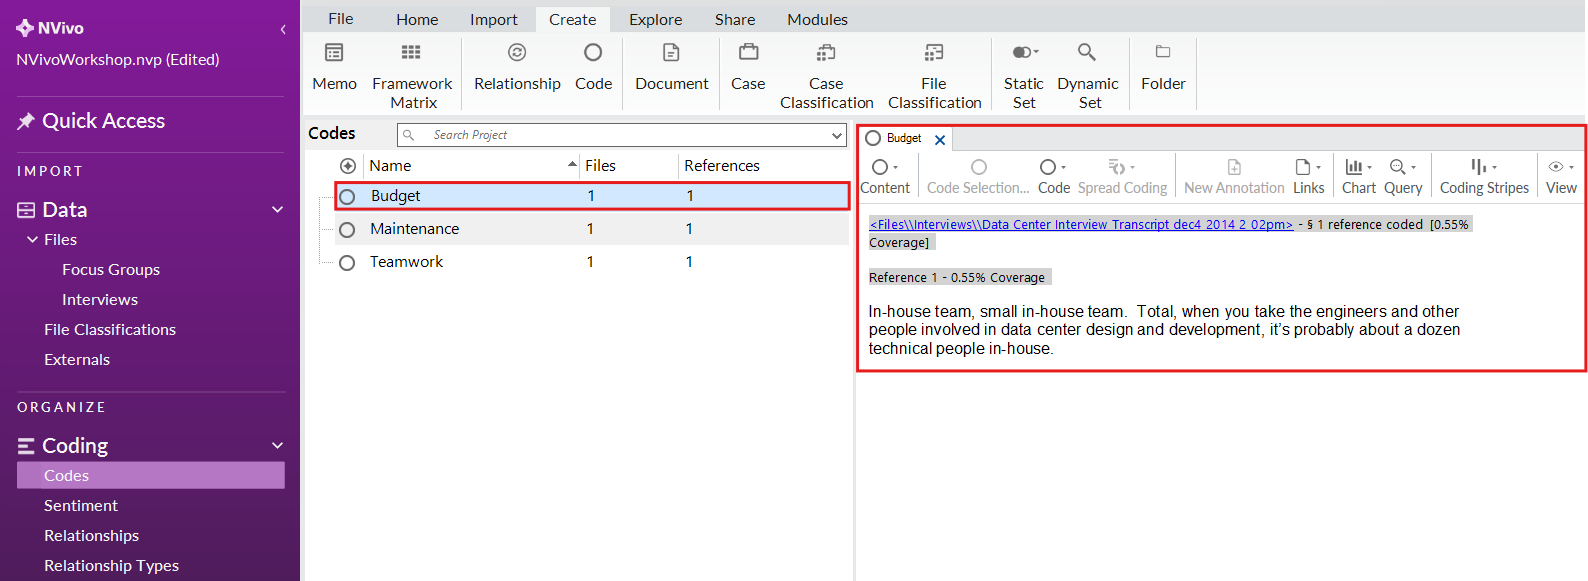Screen dimensions: 1588x581
Task: Open the Links tool
Action: [x=1308, y=176]
